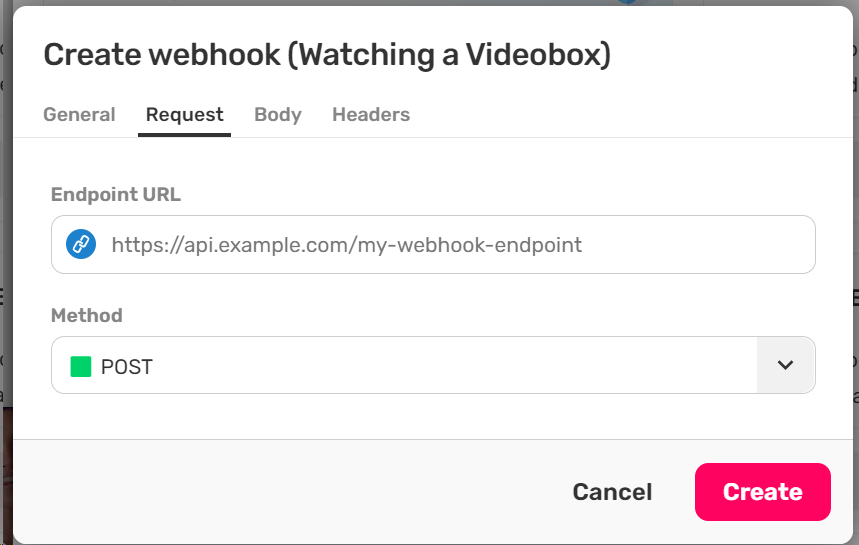
Task: Click blank dialog space below Method dropdown
Action: 432,416
